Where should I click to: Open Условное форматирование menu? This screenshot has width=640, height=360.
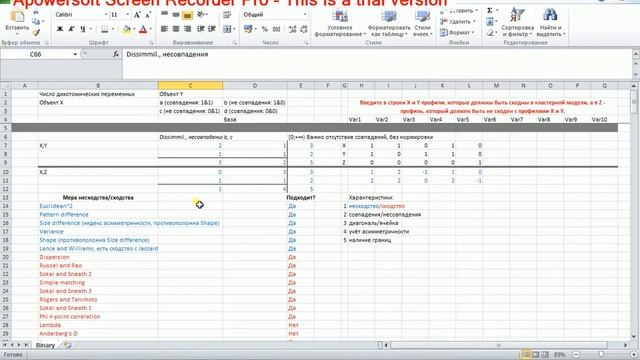[x=340, y=23]
